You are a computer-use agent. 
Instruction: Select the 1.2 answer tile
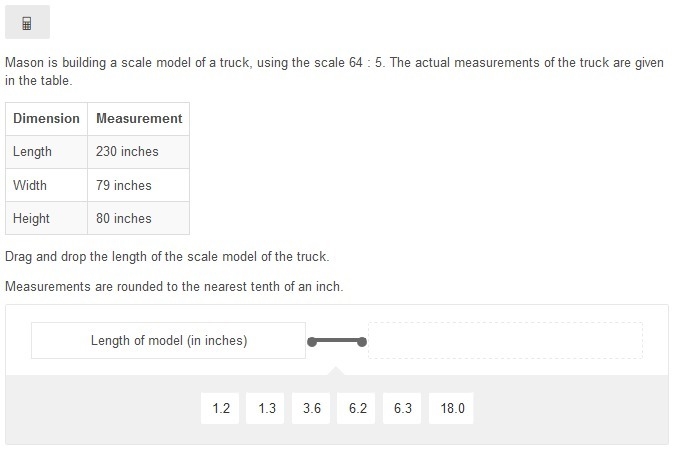click(220, 408)
